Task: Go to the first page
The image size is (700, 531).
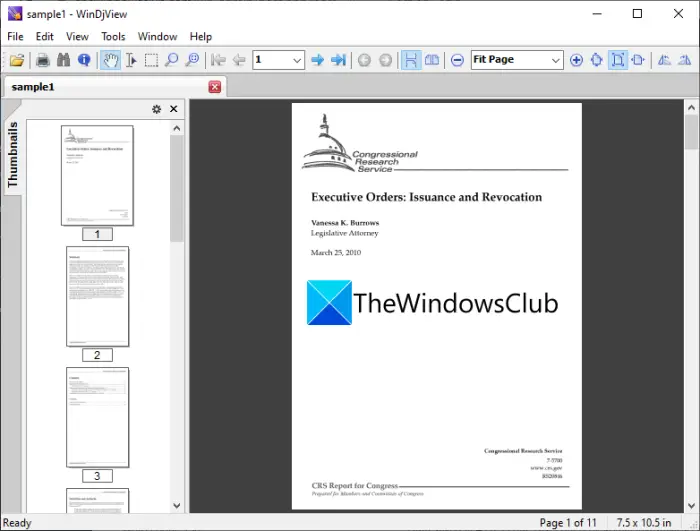Action: pos(218,60)
